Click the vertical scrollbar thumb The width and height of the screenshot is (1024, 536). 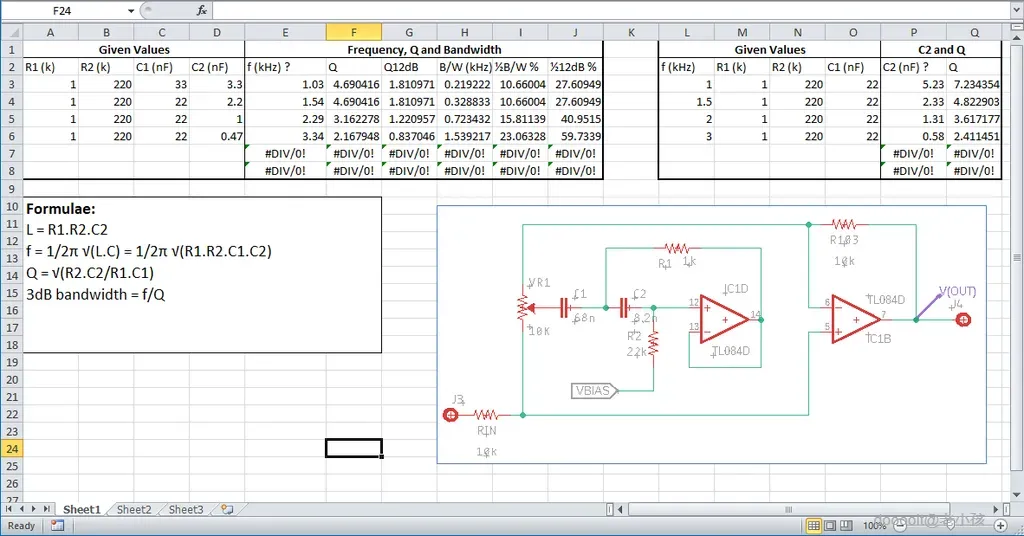tap(1016, 257)
